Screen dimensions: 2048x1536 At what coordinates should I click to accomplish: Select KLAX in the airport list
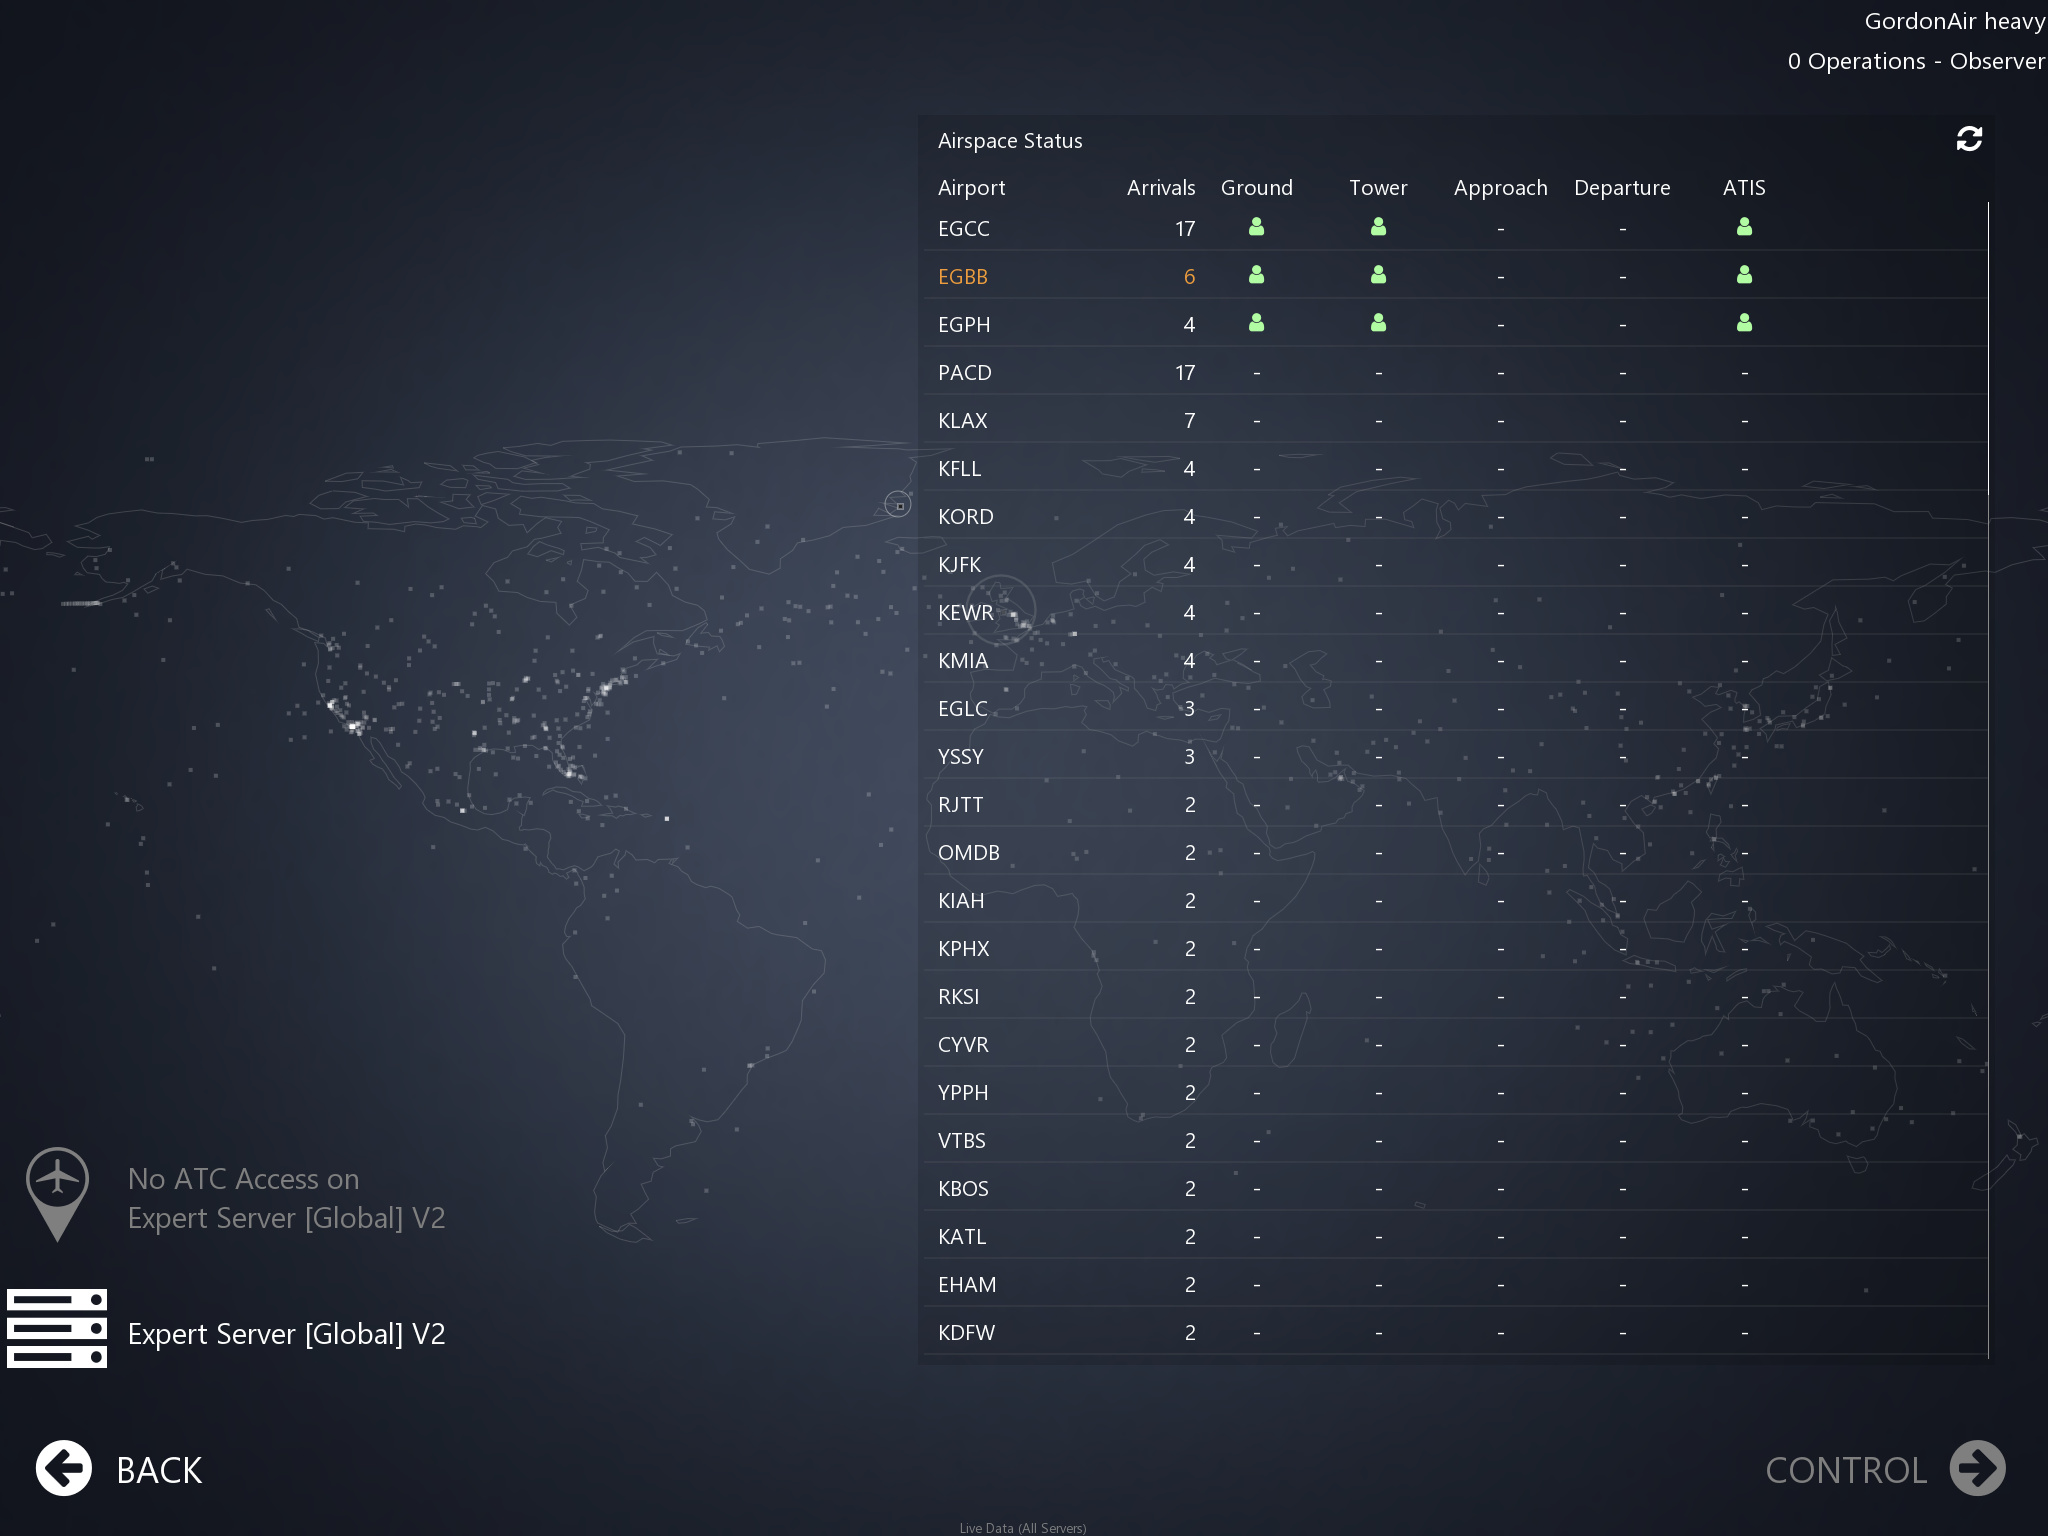click(x=963, y=421)
